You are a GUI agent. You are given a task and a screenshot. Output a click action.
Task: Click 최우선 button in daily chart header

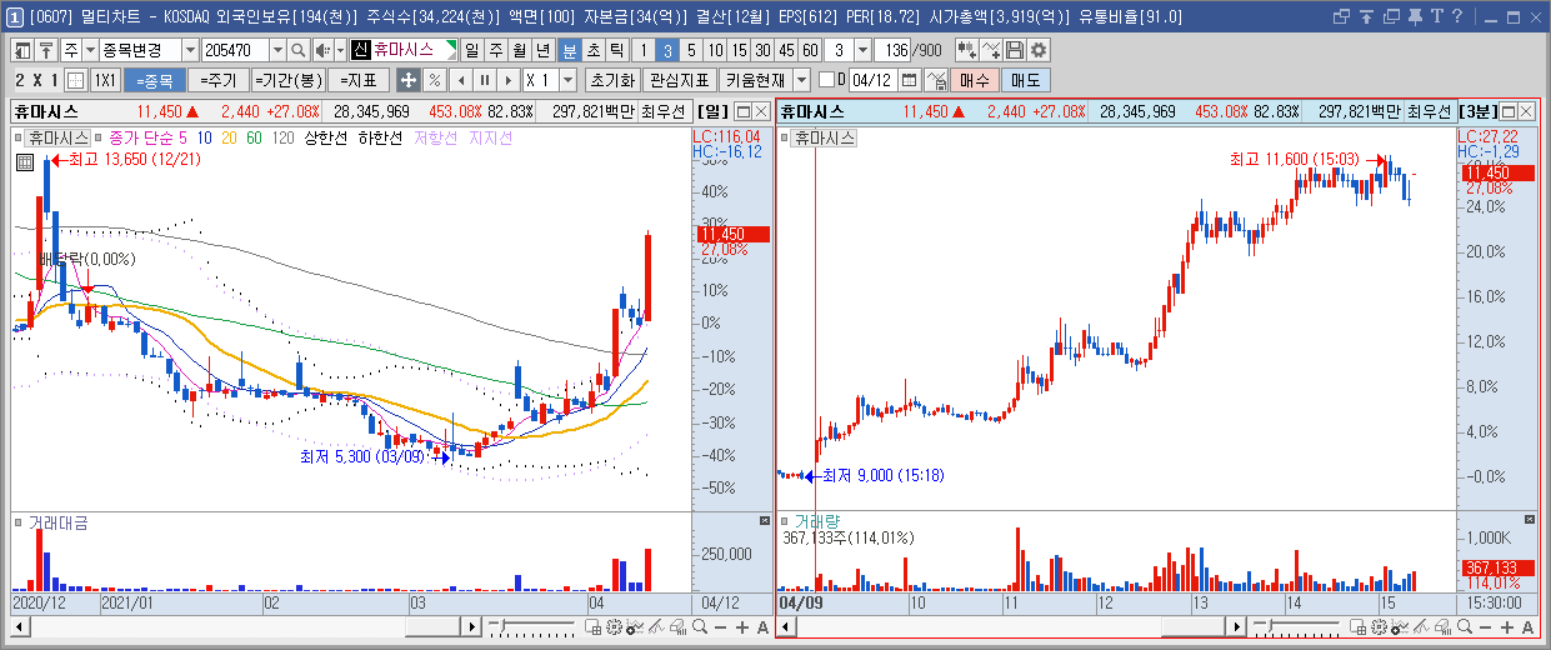[x=664, y=111]
